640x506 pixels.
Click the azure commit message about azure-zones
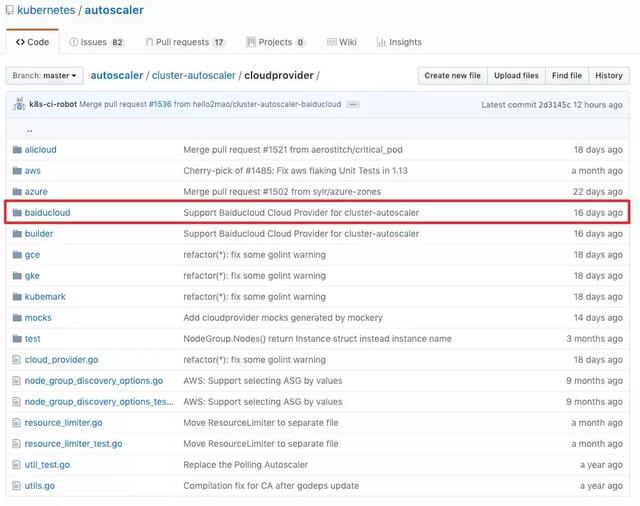click(282, 192)
